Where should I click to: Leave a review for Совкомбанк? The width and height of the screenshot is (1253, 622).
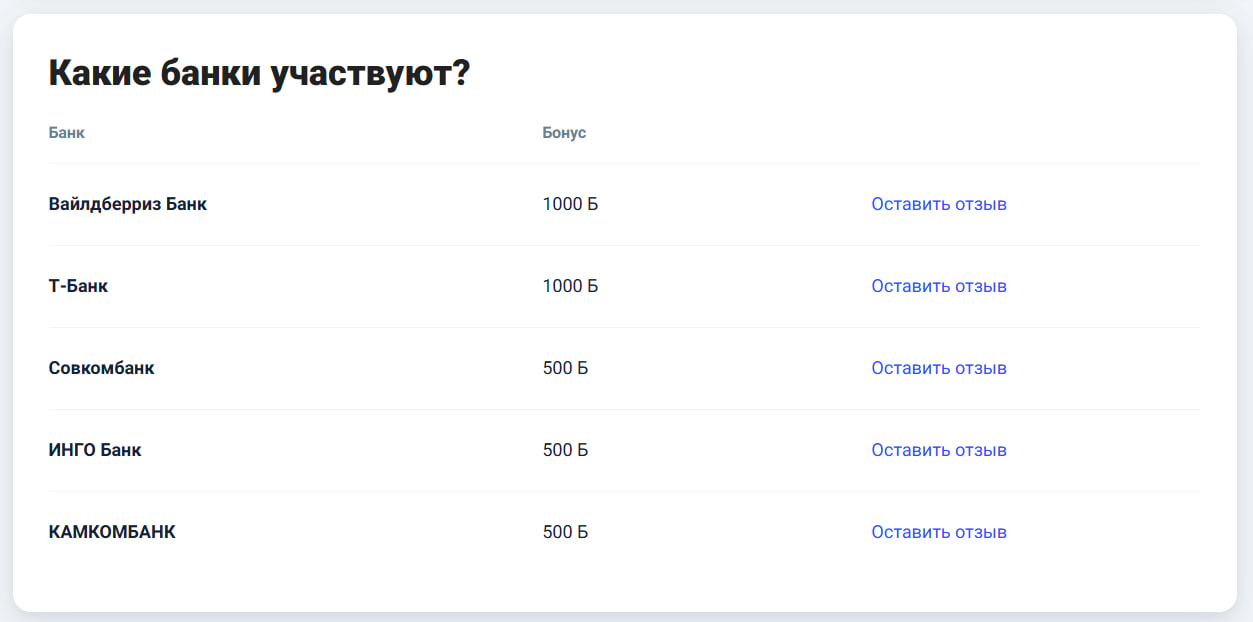click(938, 368)
